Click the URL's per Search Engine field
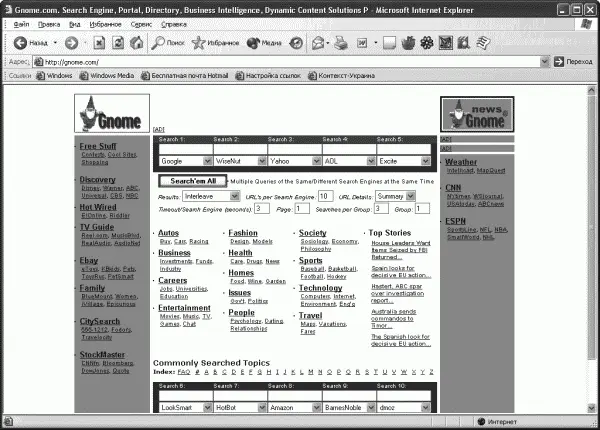The height and width of the screenshot is (430, 600). tap(325, 196)
